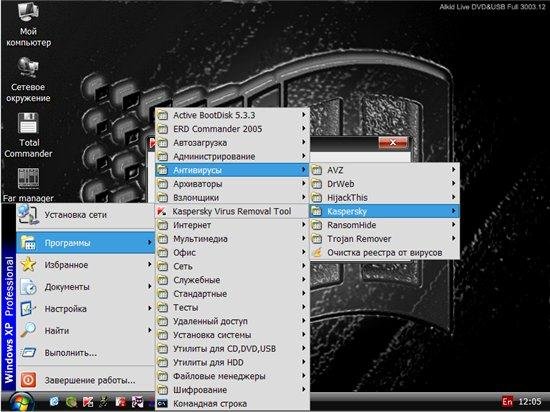Viewport: 550px width, 412px height.
Task: Click the console icon next to Командная строка
Action: (x=162, y=404)
